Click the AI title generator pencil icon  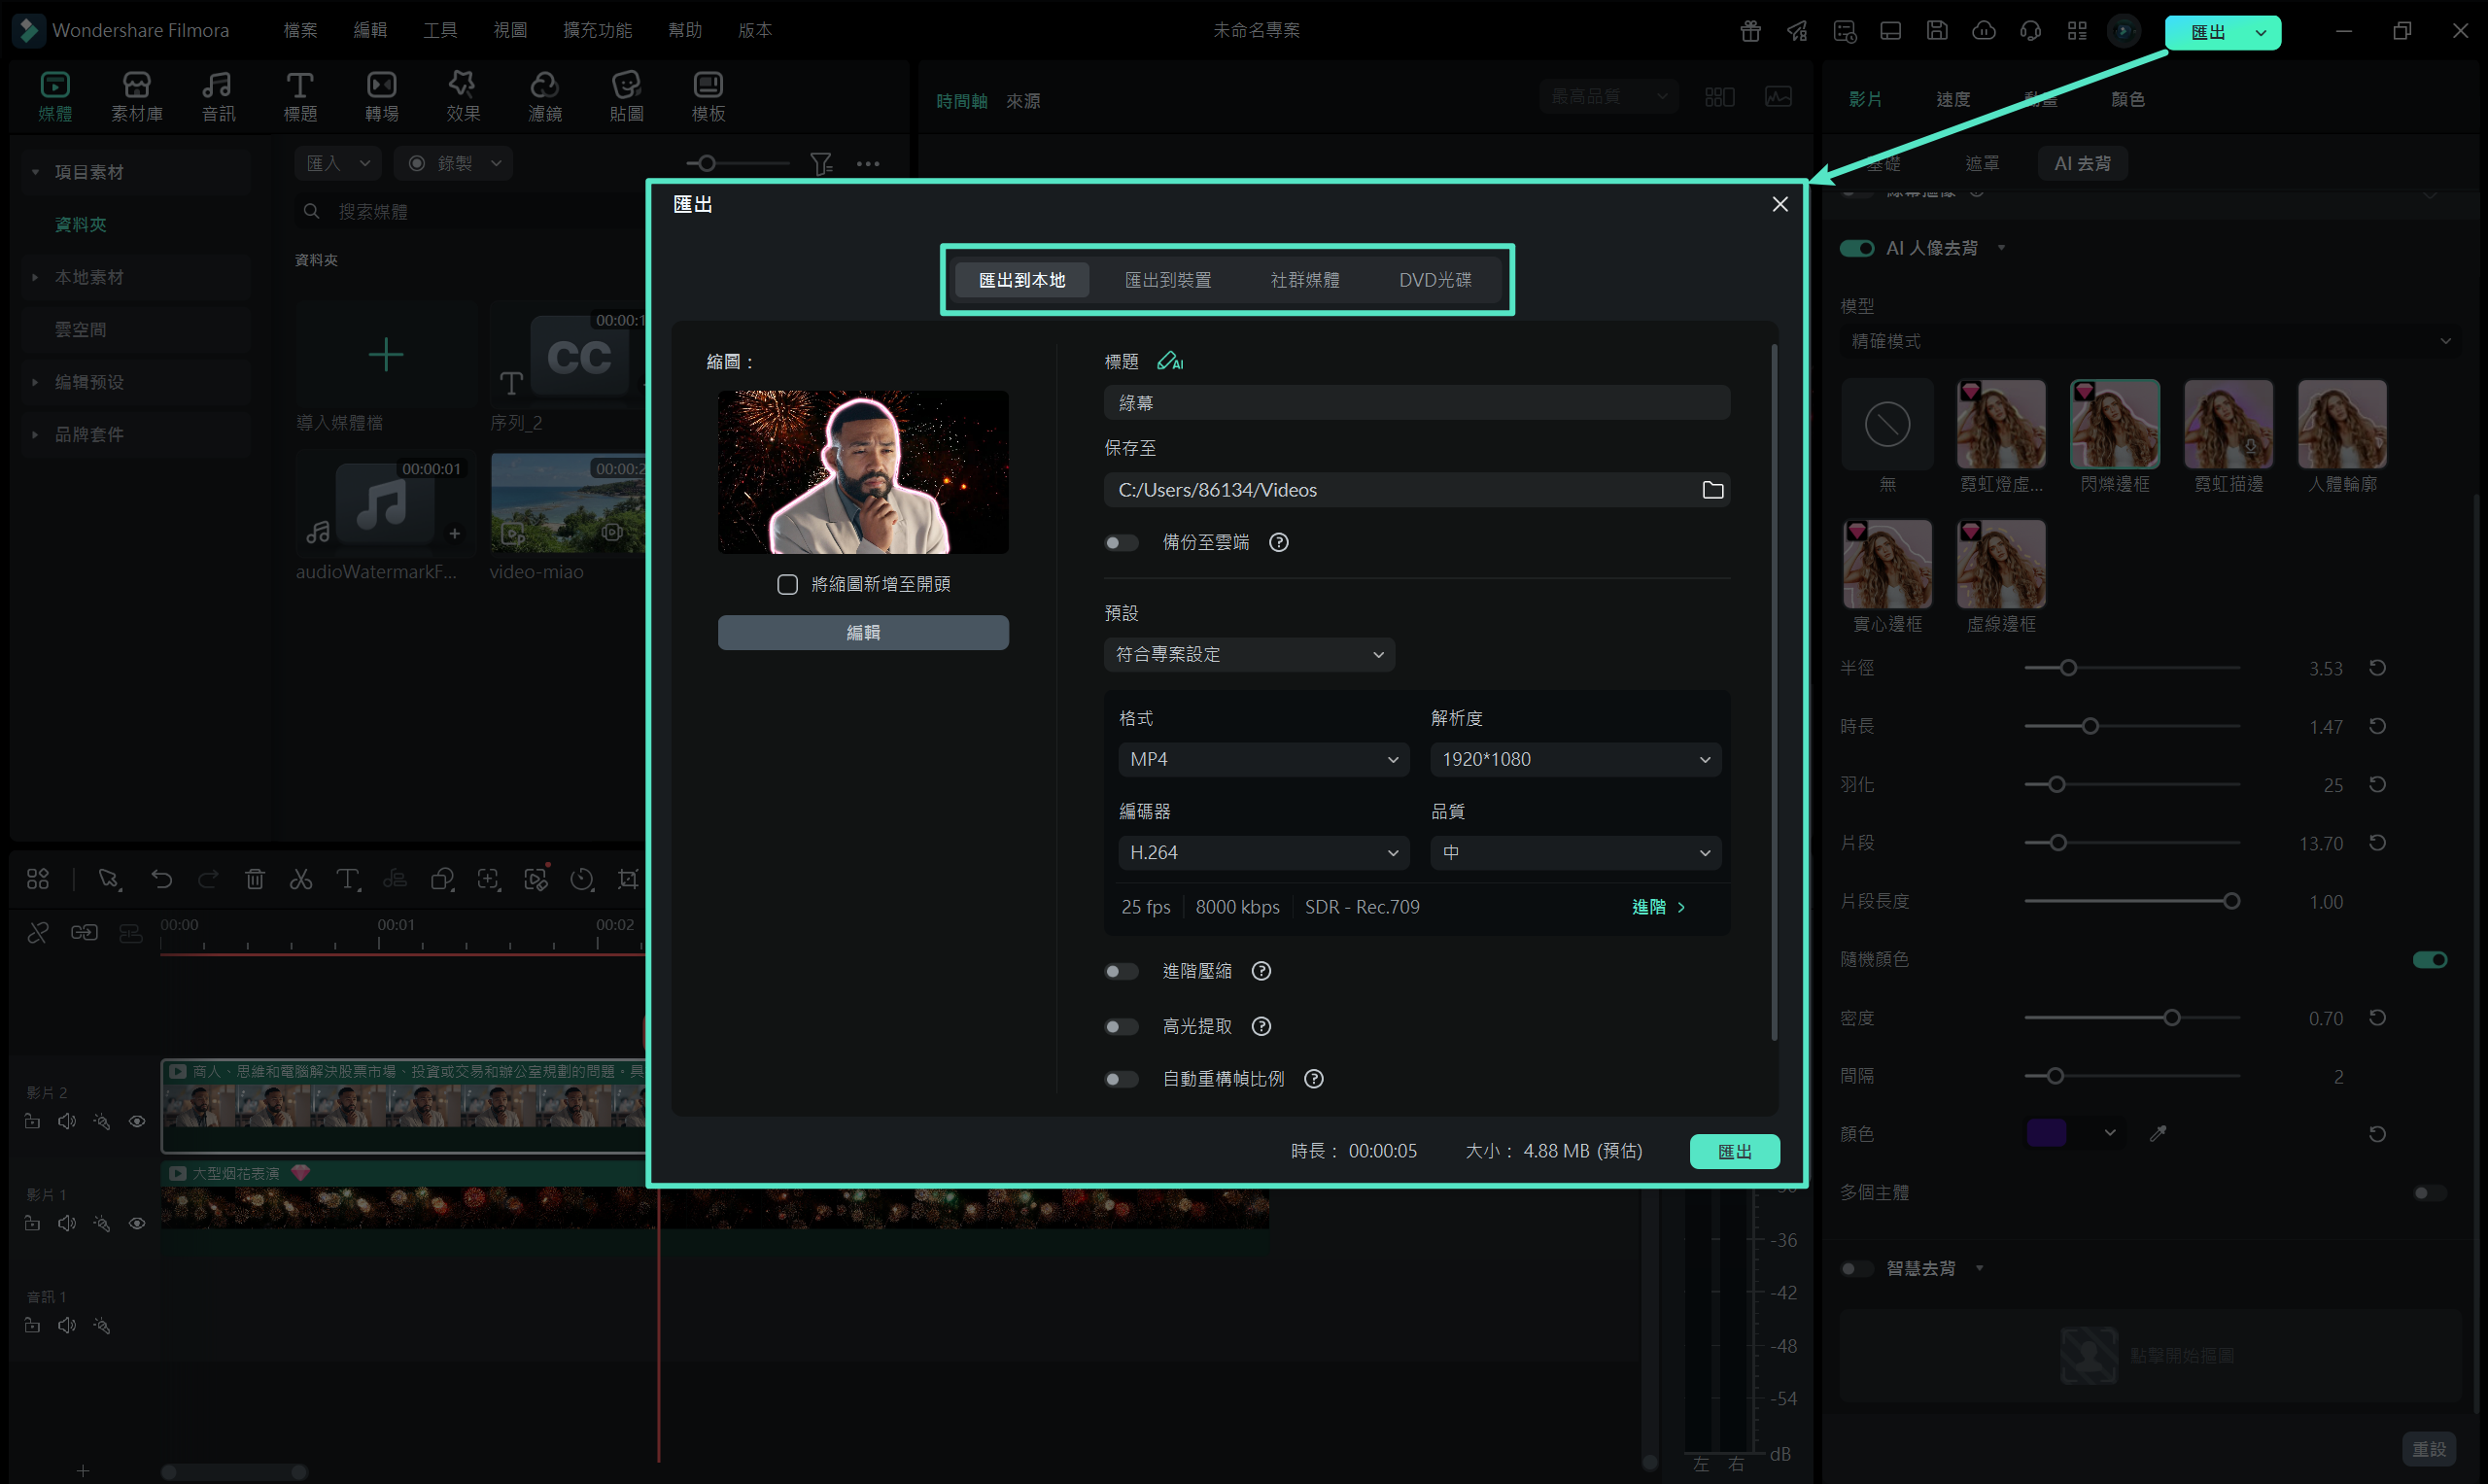[x=1169, y=361]
